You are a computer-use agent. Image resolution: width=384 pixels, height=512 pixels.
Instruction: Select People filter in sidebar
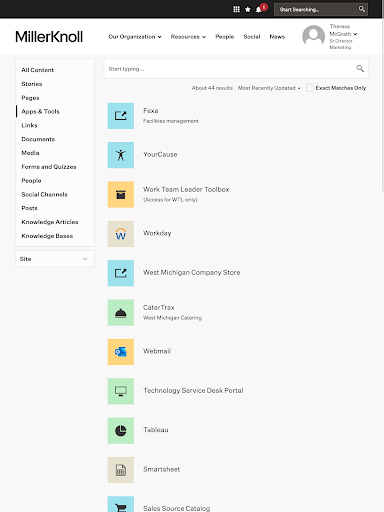click(31, 180)
